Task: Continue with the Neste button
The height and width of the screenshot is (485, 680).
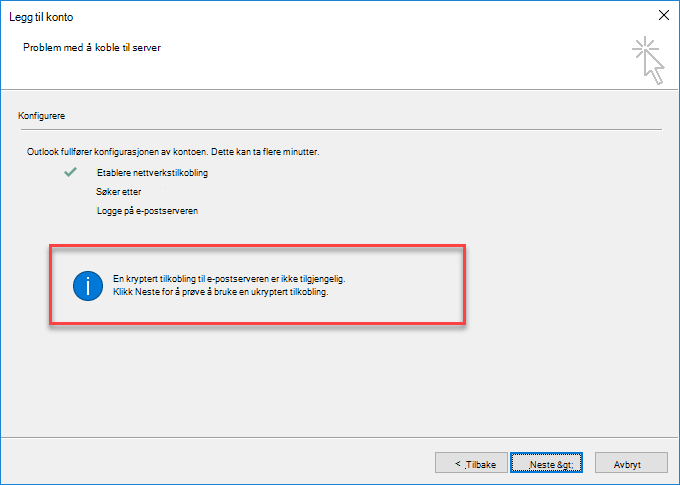Action: [546, 463]
